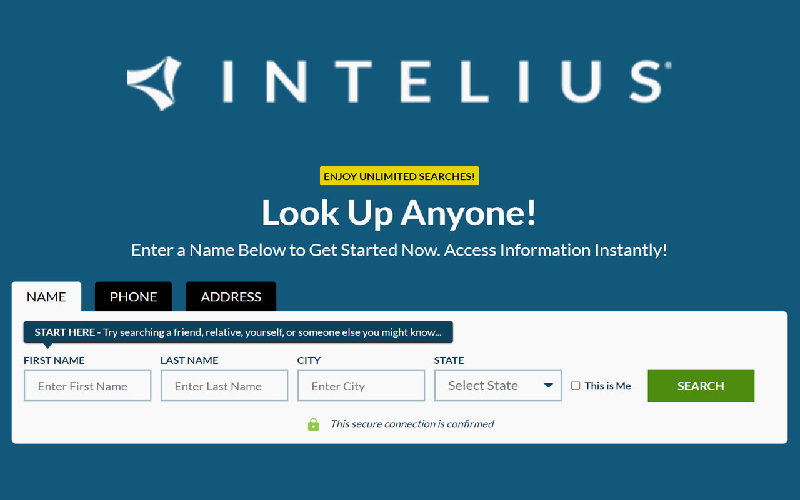Click the Enjoy Unlimited Searches yellow badge
This screenshot has width=800, height=500.
coord(399,176)
